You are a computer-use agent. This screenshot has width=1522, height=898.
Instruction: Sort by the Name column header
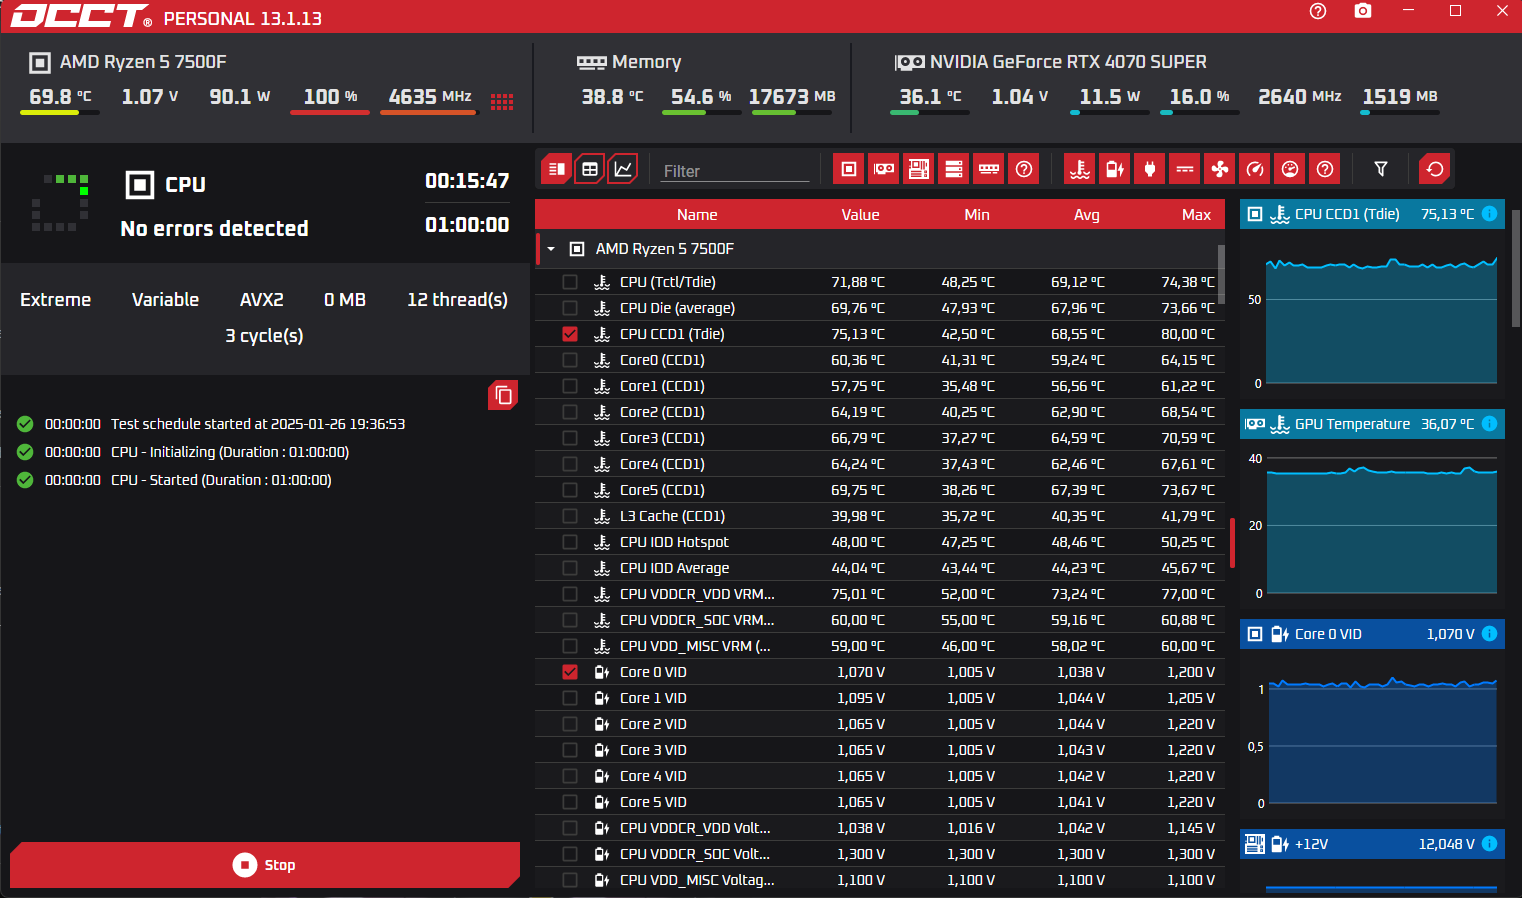pyautogui.click(x=697, y=215)
